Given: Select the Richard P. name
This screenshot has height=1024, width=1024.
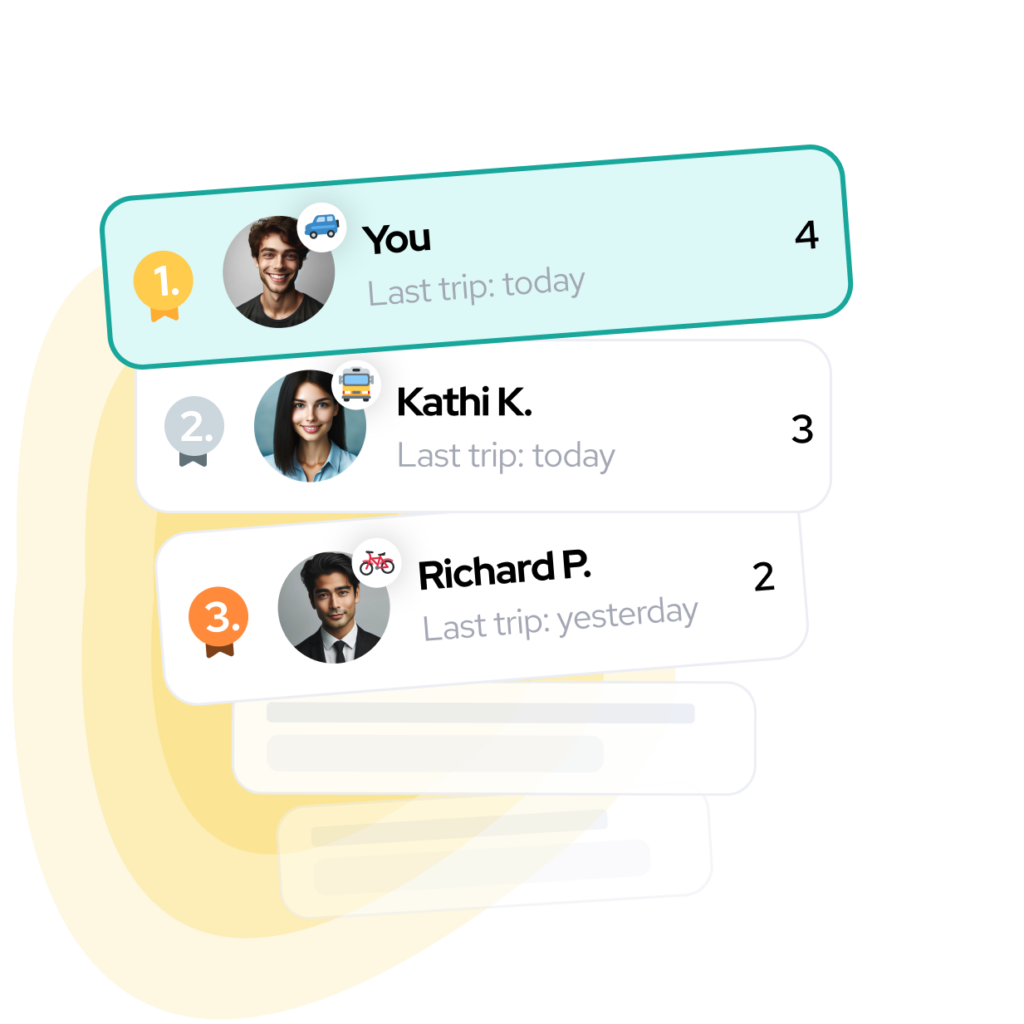Looking at the screenshot, I should [504, 570].
